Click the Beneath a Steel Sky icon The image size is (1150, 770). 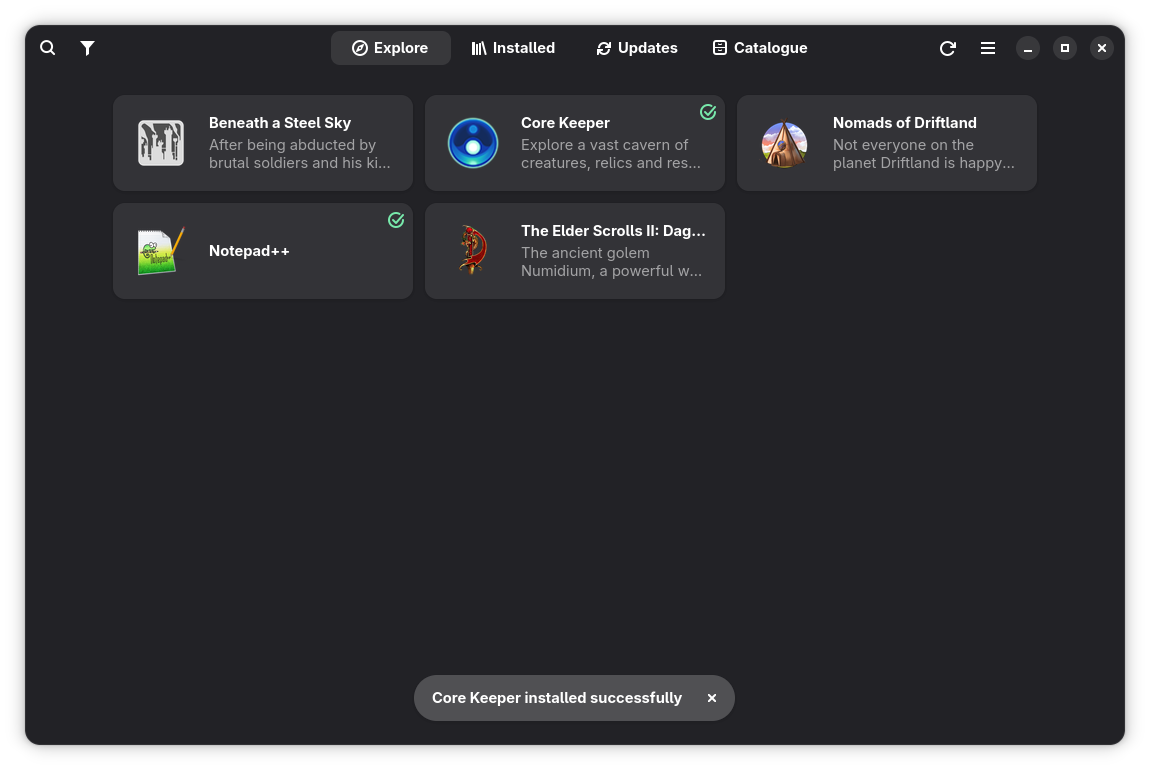coord(161,142)
